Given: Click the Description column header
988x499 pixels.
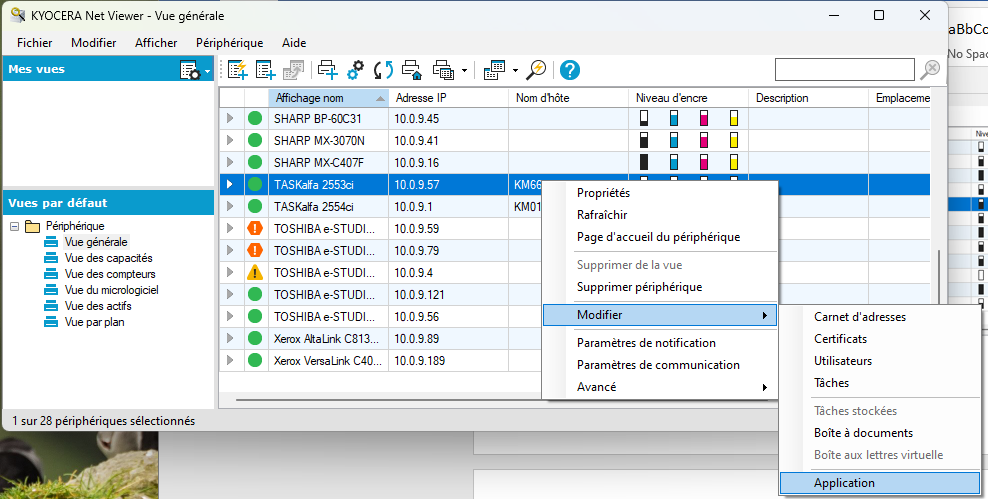Looking at the screenshot, I should [808, 98].
